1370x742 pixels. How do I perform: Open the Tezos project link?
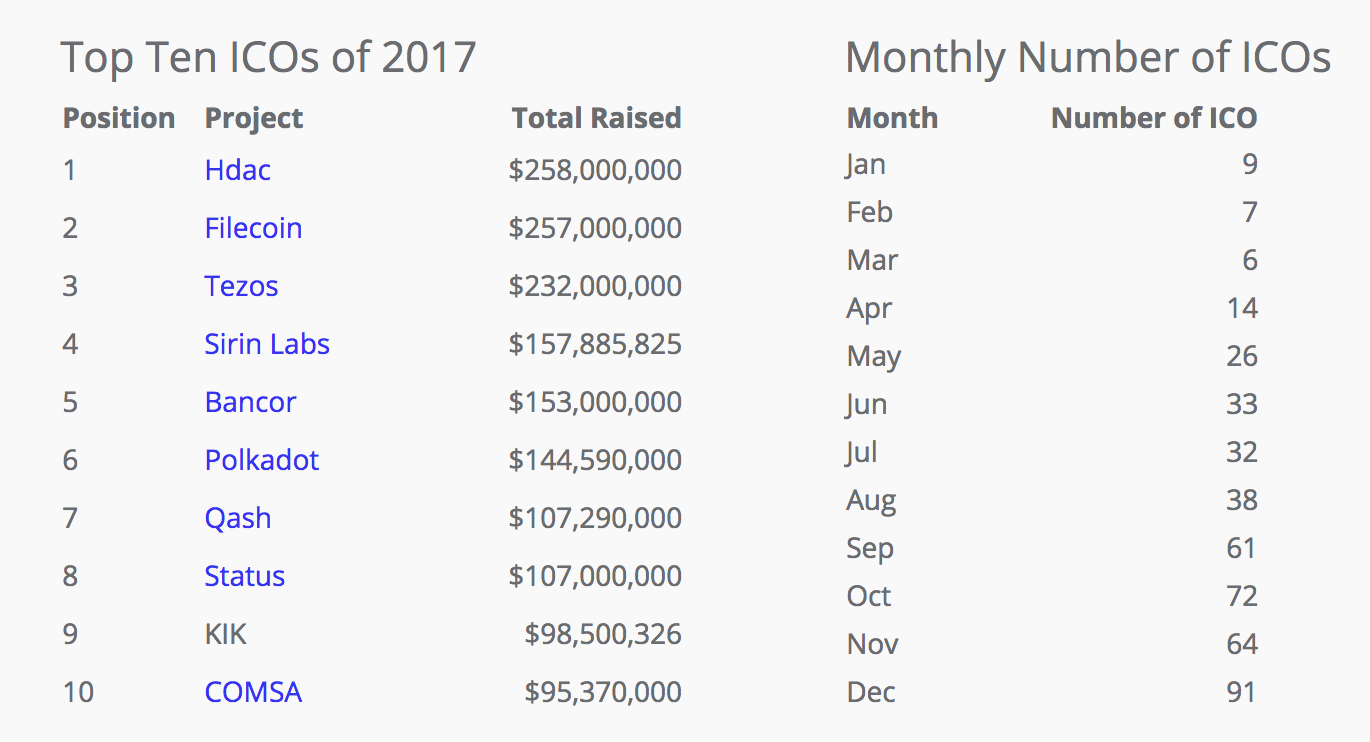(x=241, y=286)
